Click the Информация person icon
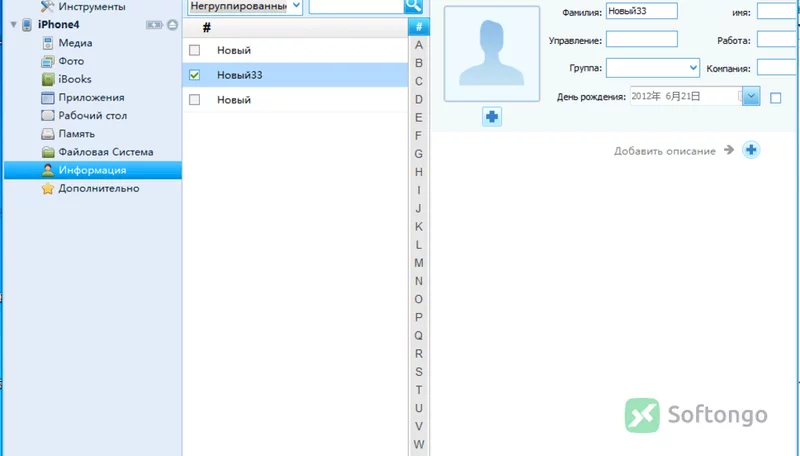 coord(47,170)
